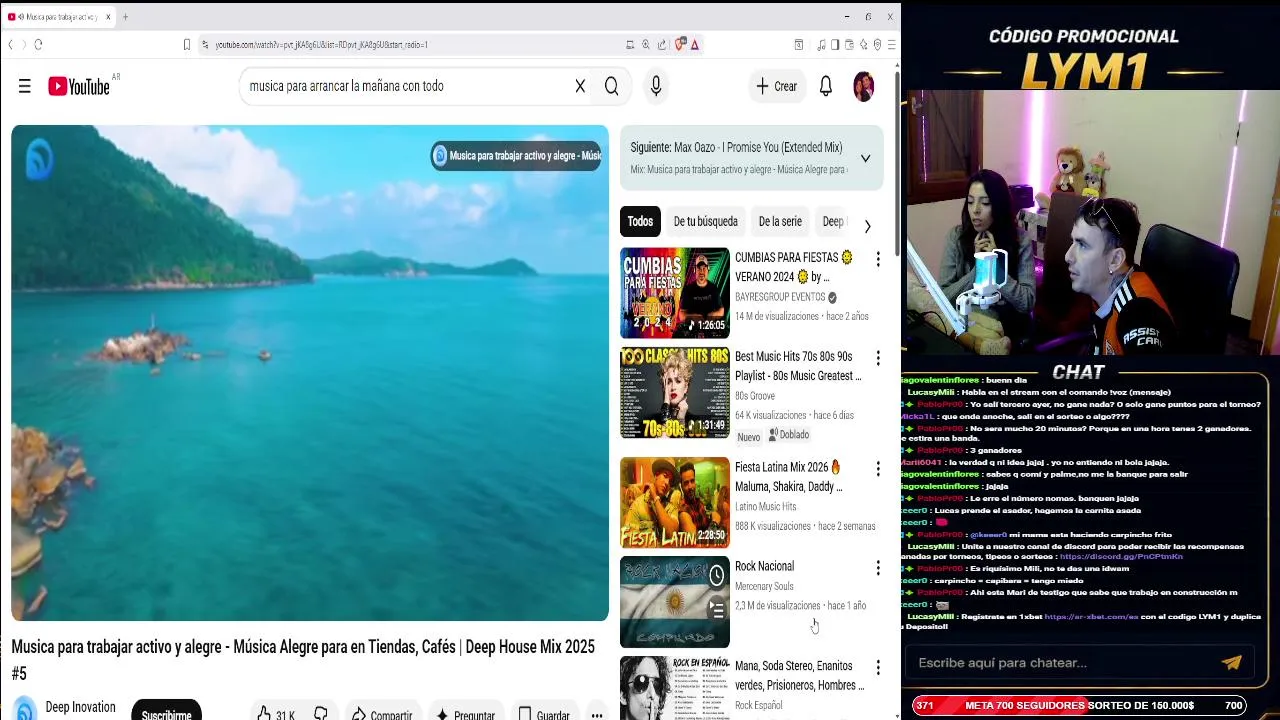Reload the page
Viewport: 1280px width, 720px height.
38,44
